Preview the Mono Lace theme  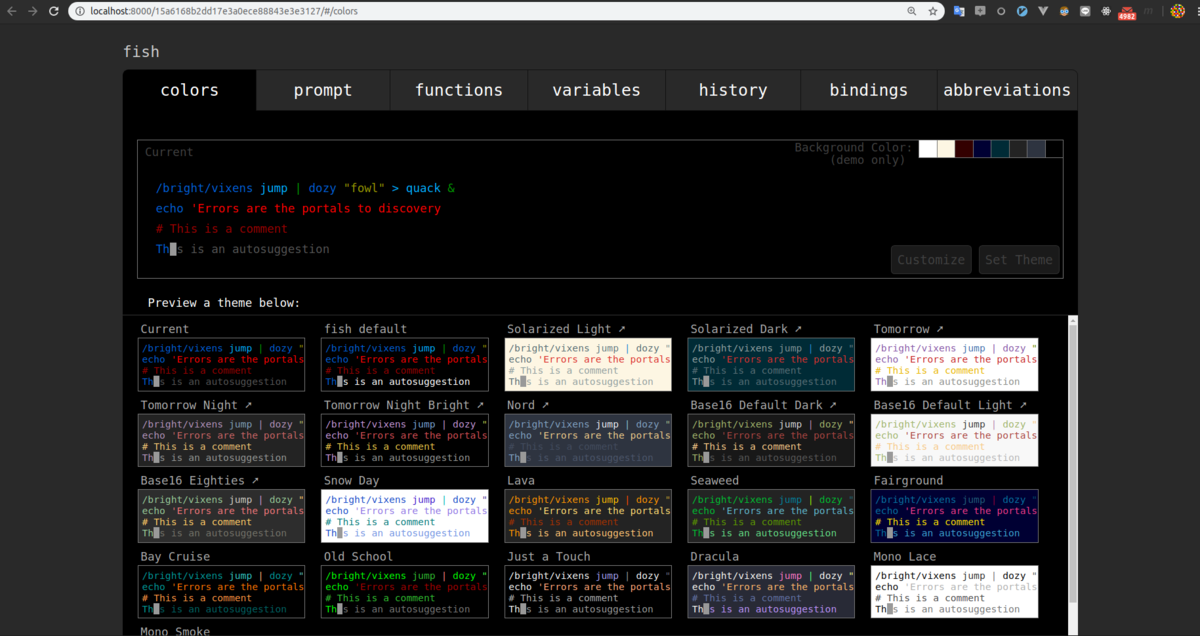pyautogui.click(x=954, y=592)
